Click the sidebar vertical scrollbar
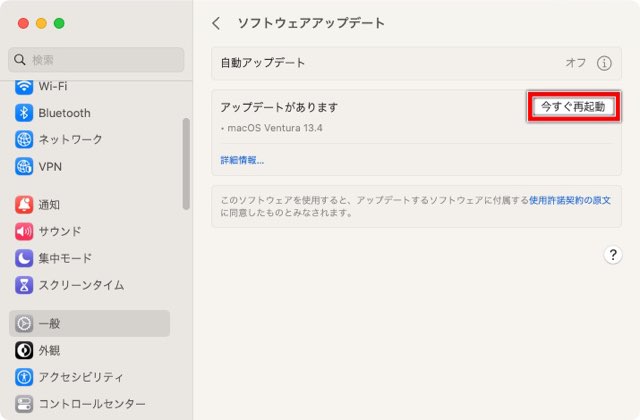The width and height of the screenshot is (640, 420). [x=186, y=164]
